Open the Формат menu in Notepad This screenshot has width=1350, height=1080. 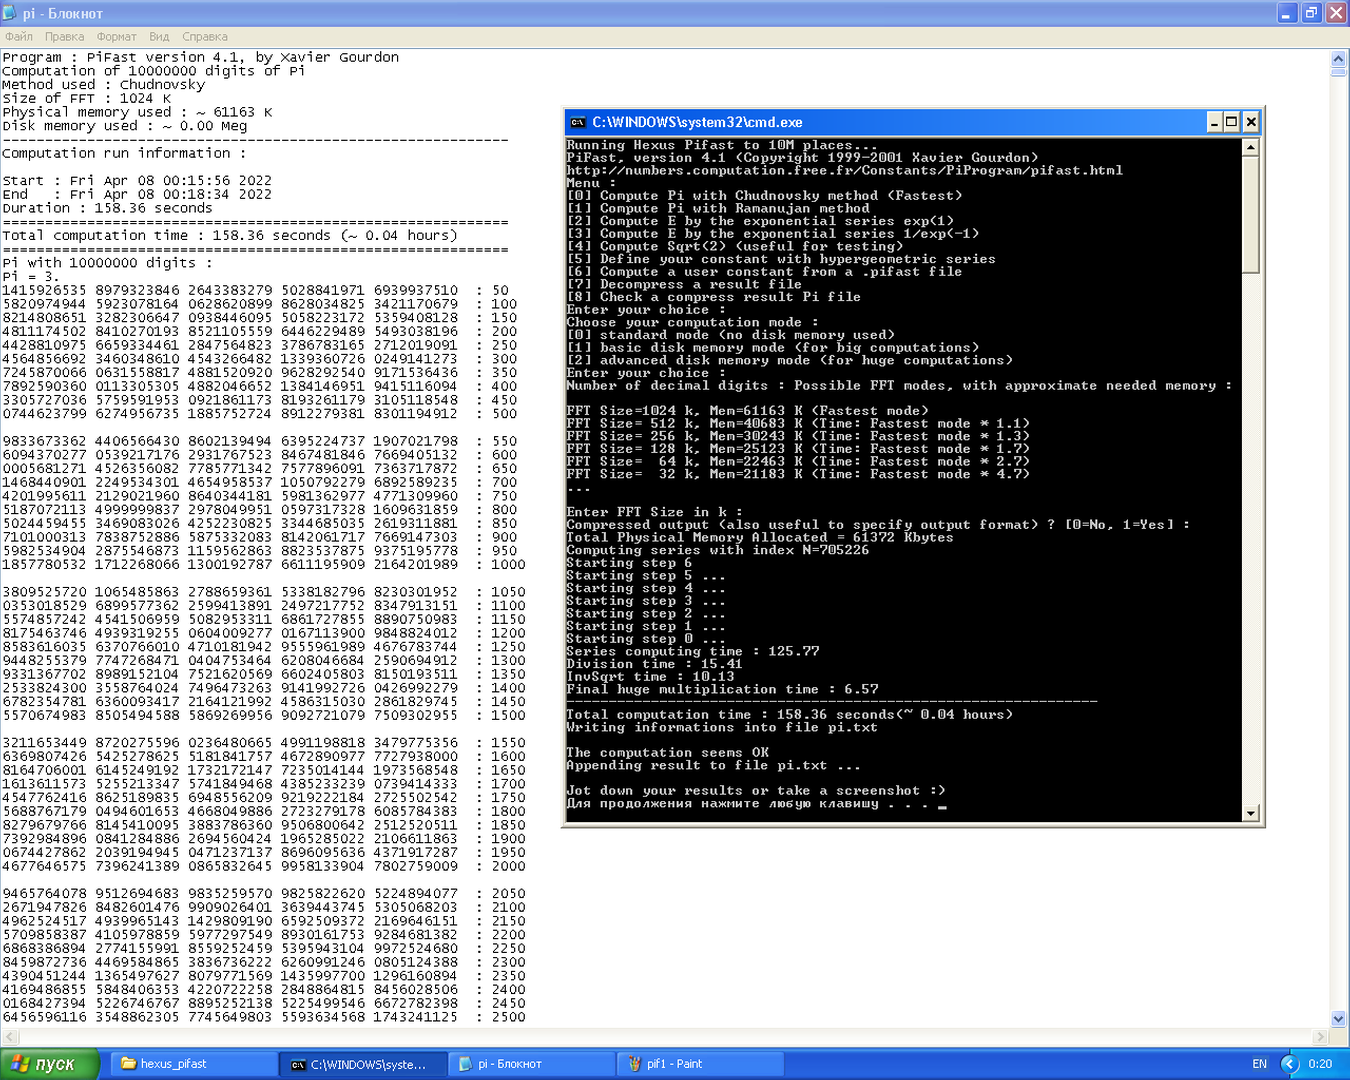coord(116,36)
